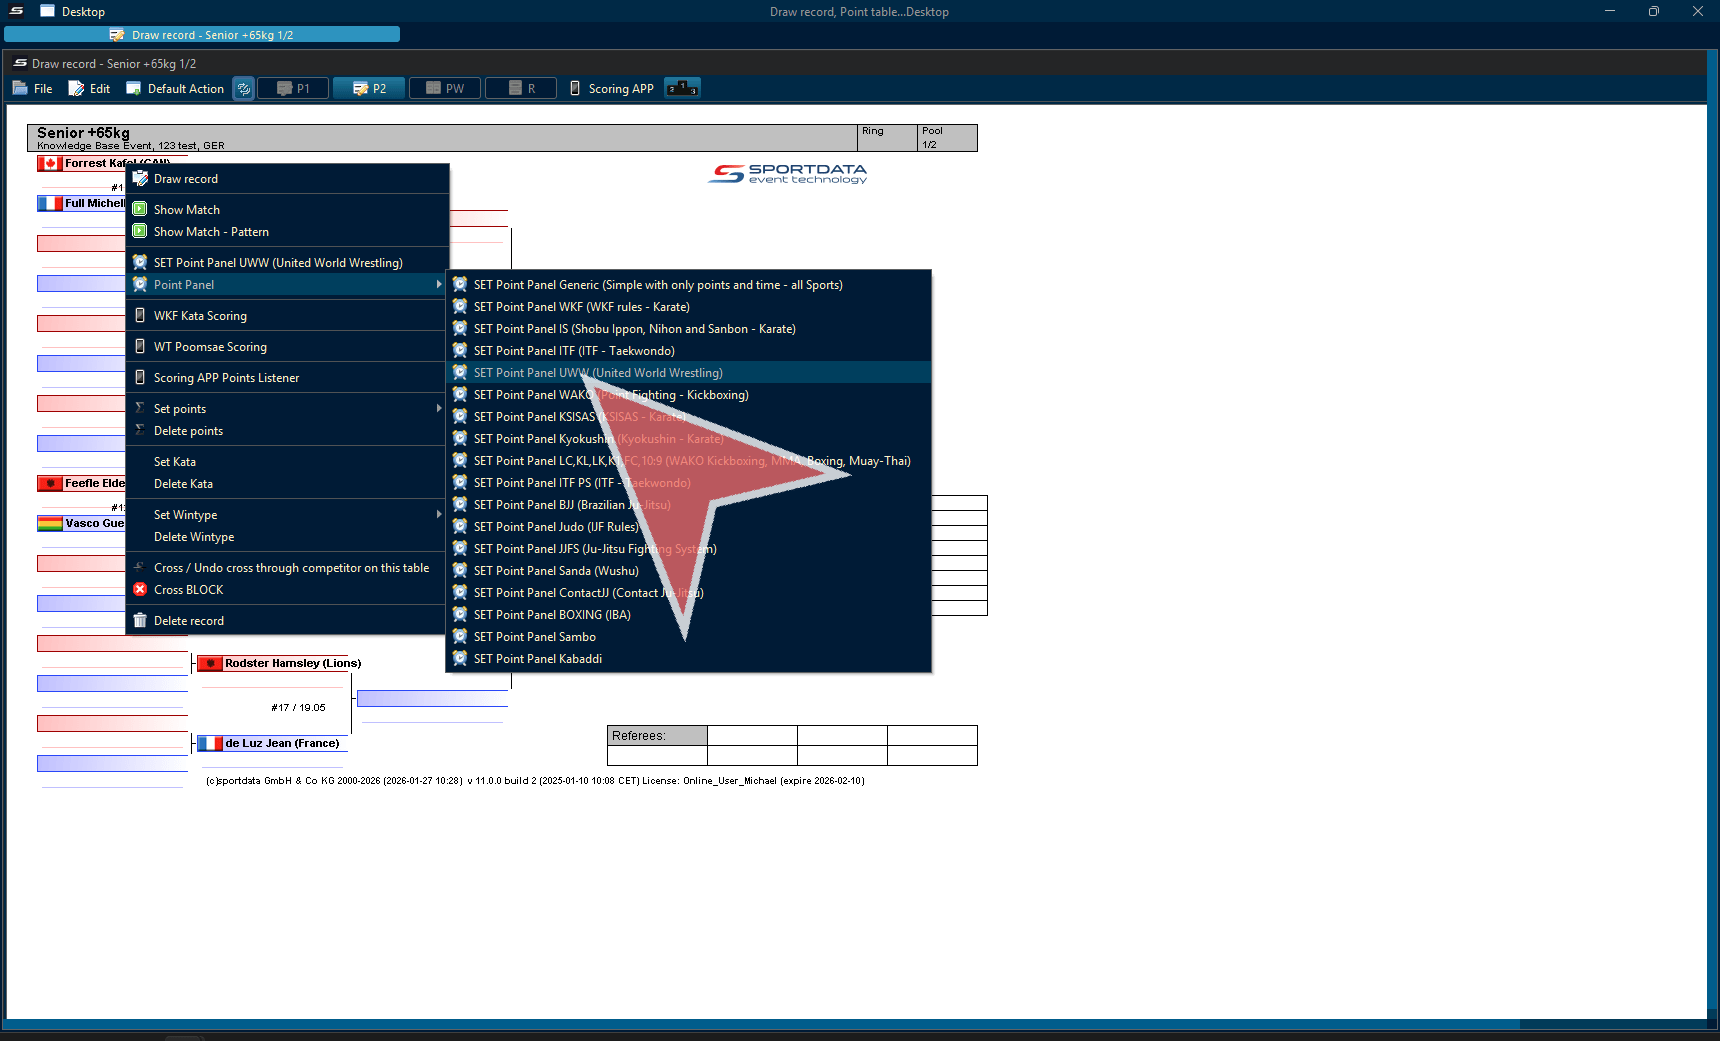This screenshot has height=1041, width=1729.
Task: Click the first empty Referees cell
Action: [x=752, y=736]
